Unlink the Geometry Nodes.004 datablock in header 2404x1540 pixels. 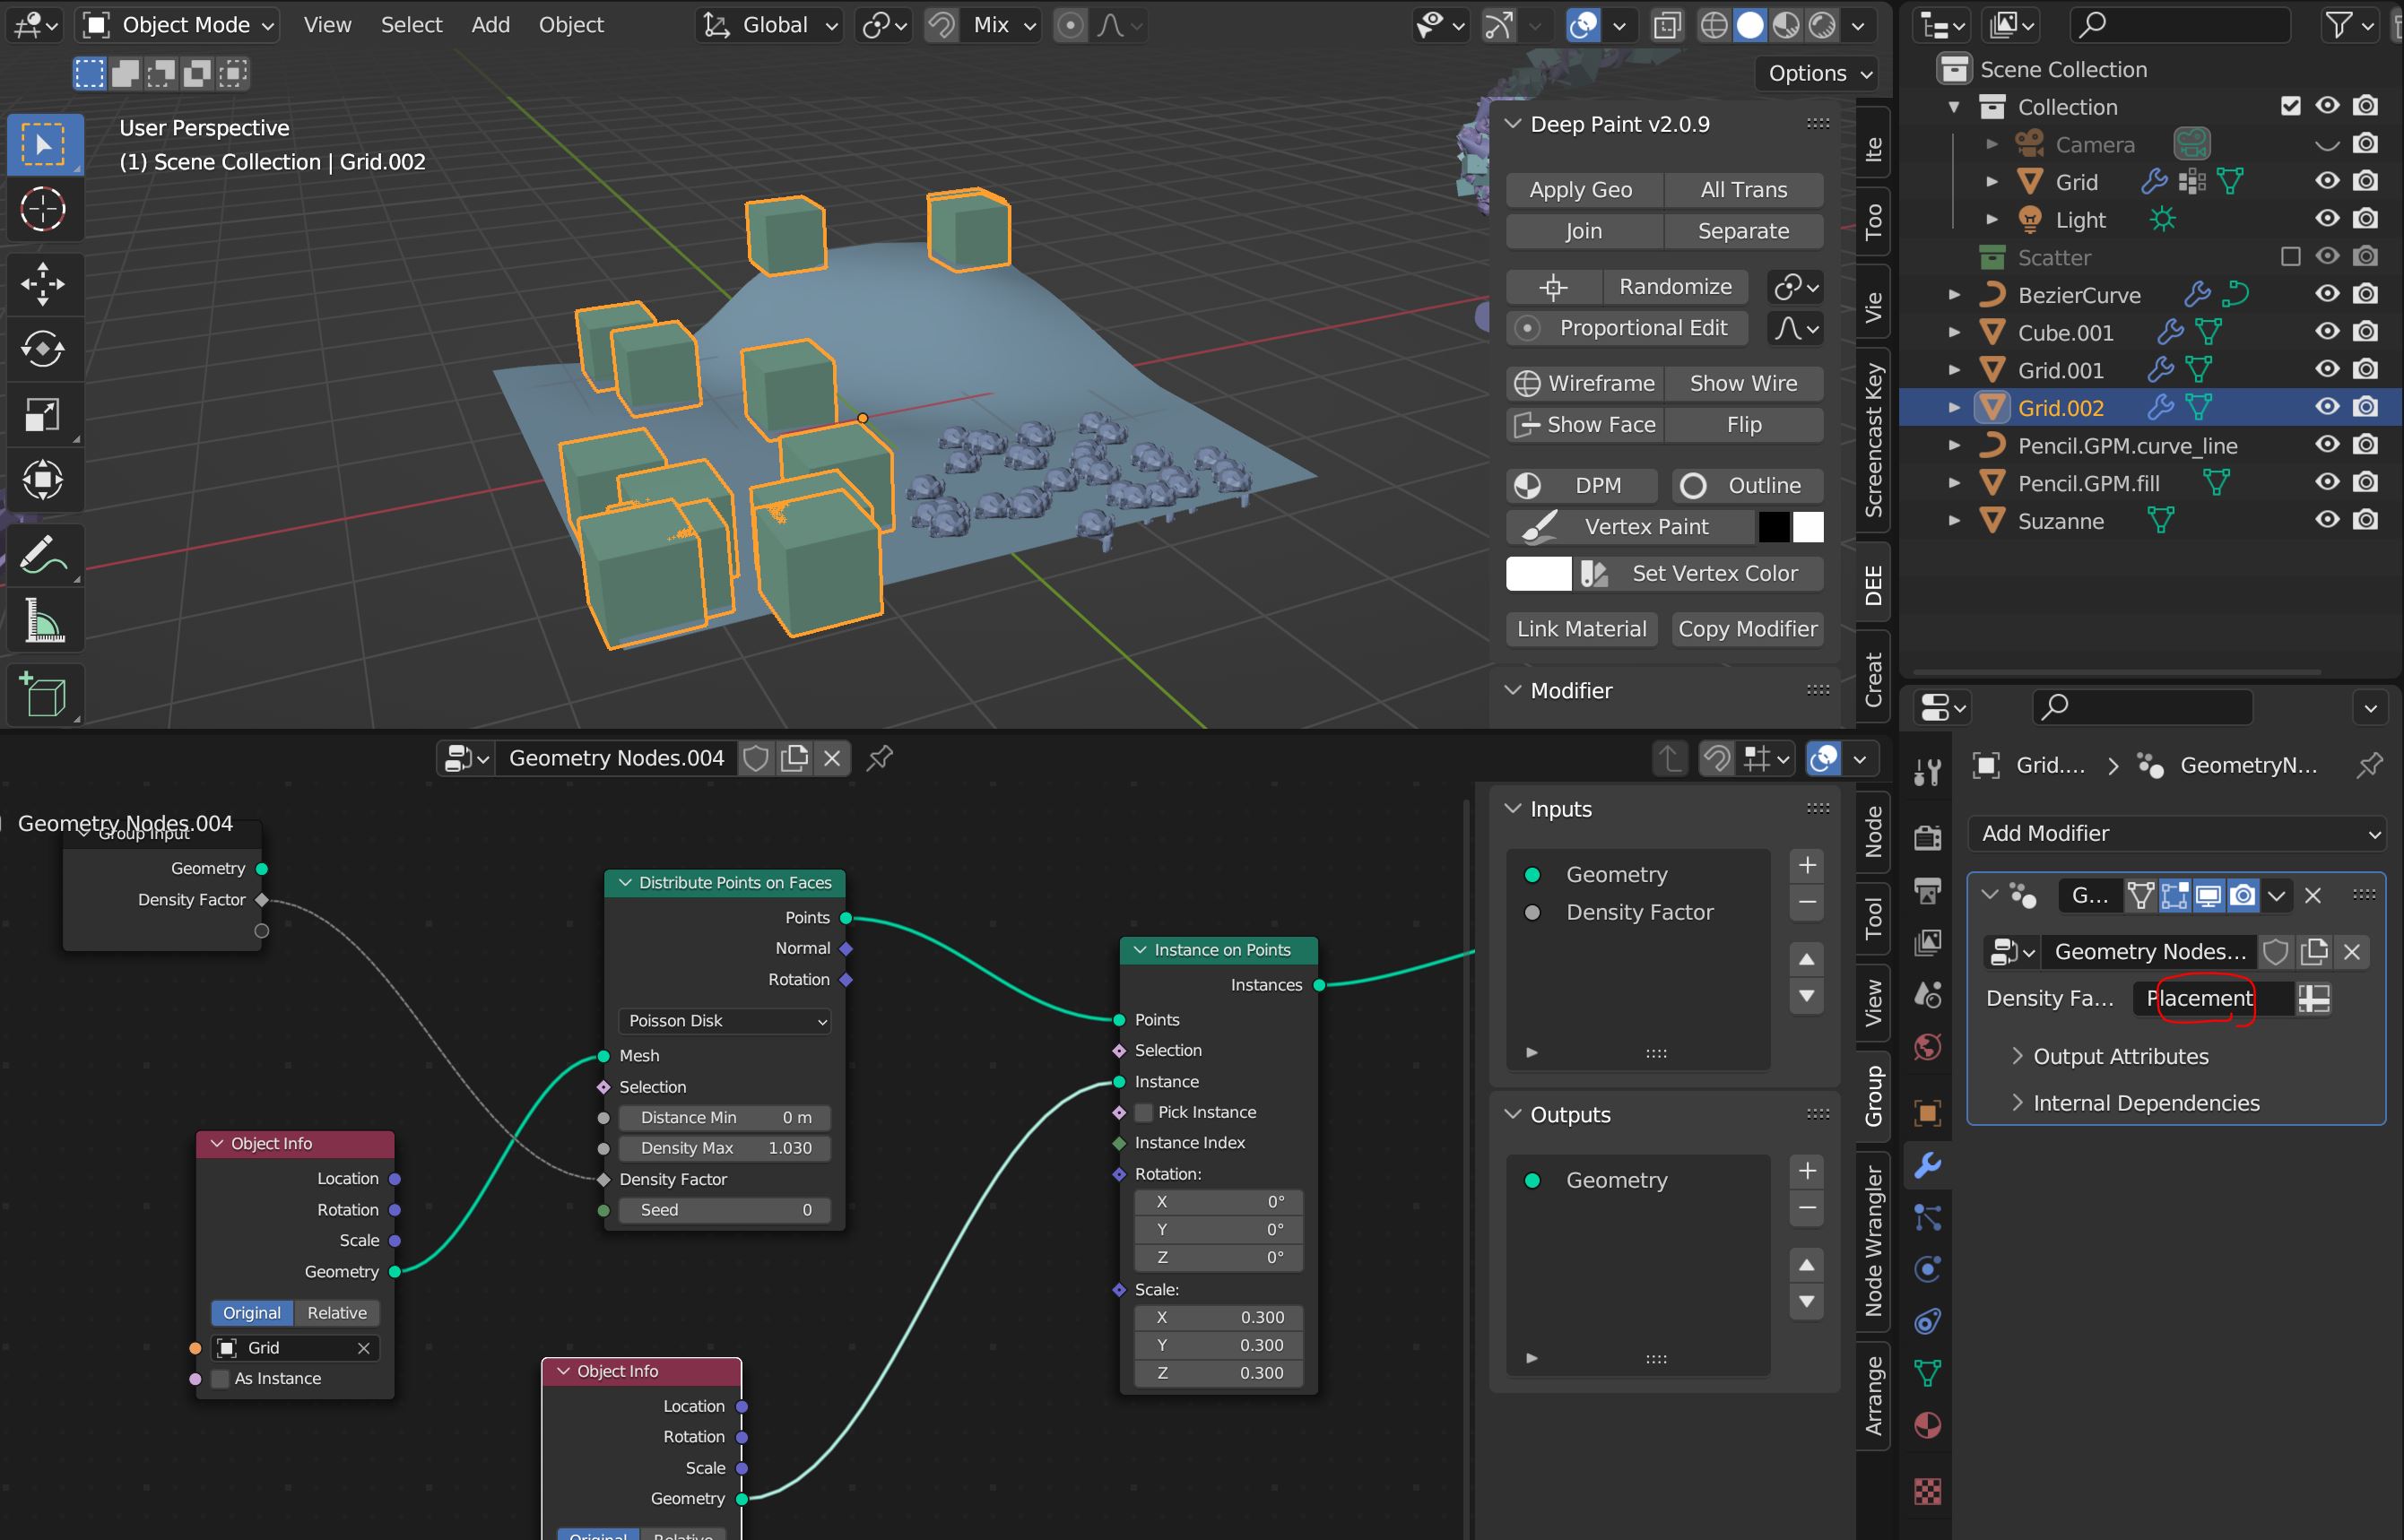click(x=832, y=758)
